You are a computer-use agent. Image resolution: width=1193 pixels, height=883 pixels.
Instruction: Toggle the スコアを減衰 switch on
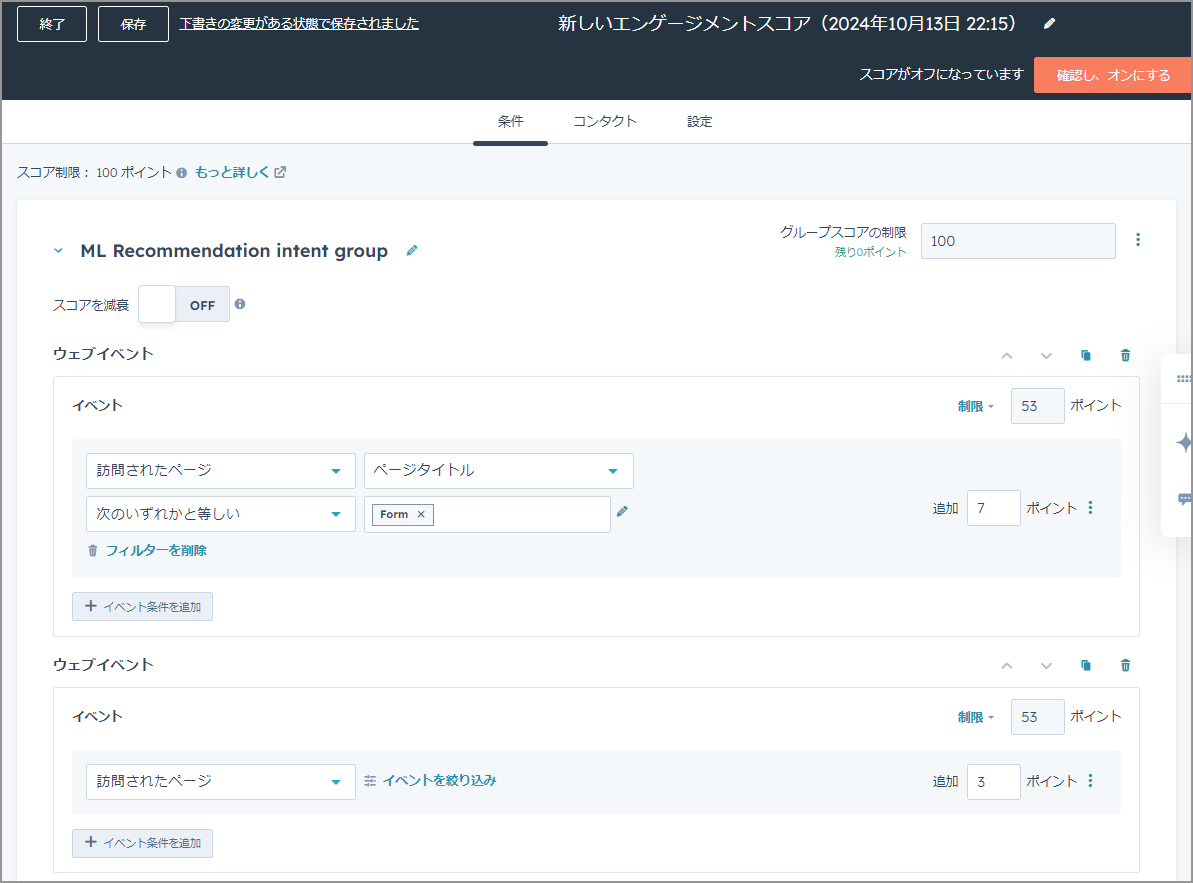tap(184, 305)
